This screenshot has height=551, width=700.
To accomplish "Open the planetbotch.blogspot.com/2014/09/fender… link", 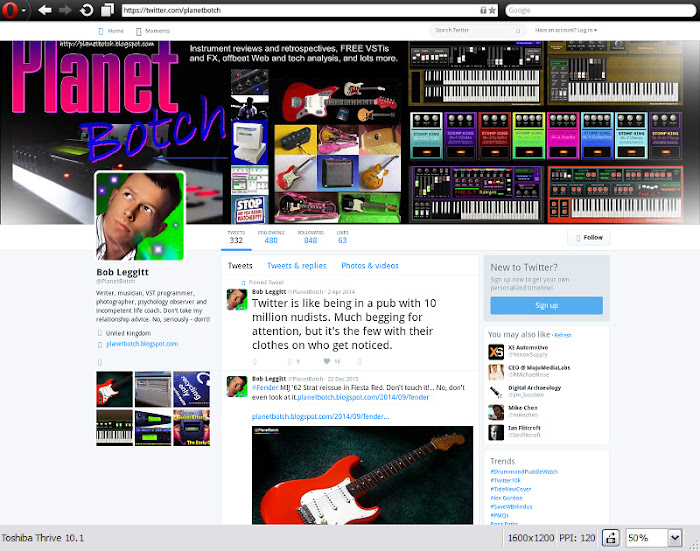I will tap(321, 417).
